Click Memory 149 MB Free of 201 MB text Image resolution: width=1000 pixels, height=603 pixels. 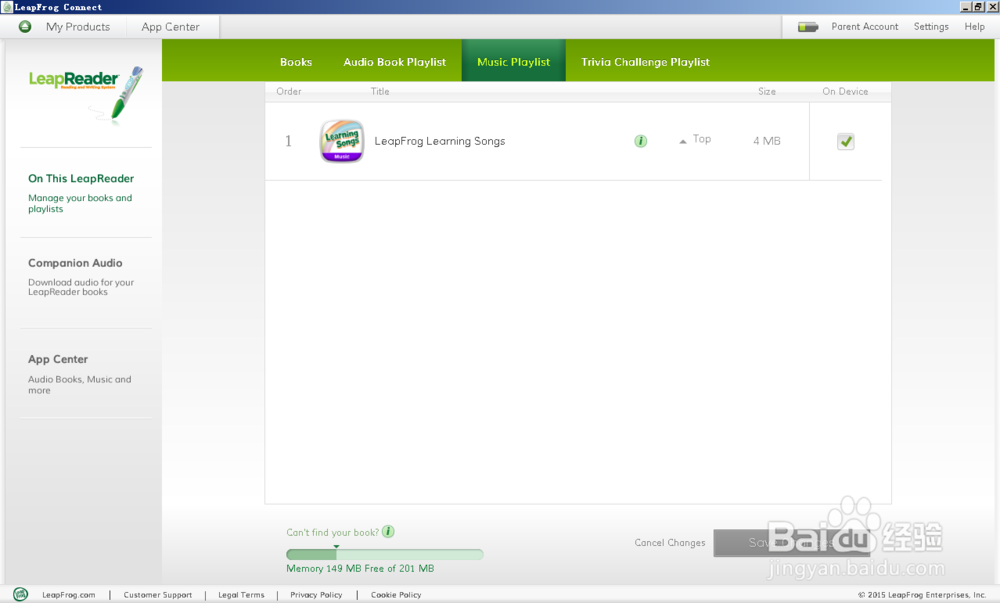pos(360,568)
